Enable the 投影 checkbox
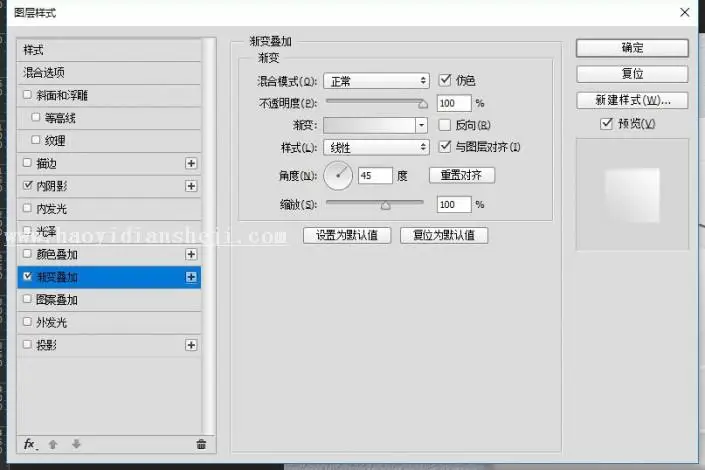The image size is (705, 470). point(27,344)
